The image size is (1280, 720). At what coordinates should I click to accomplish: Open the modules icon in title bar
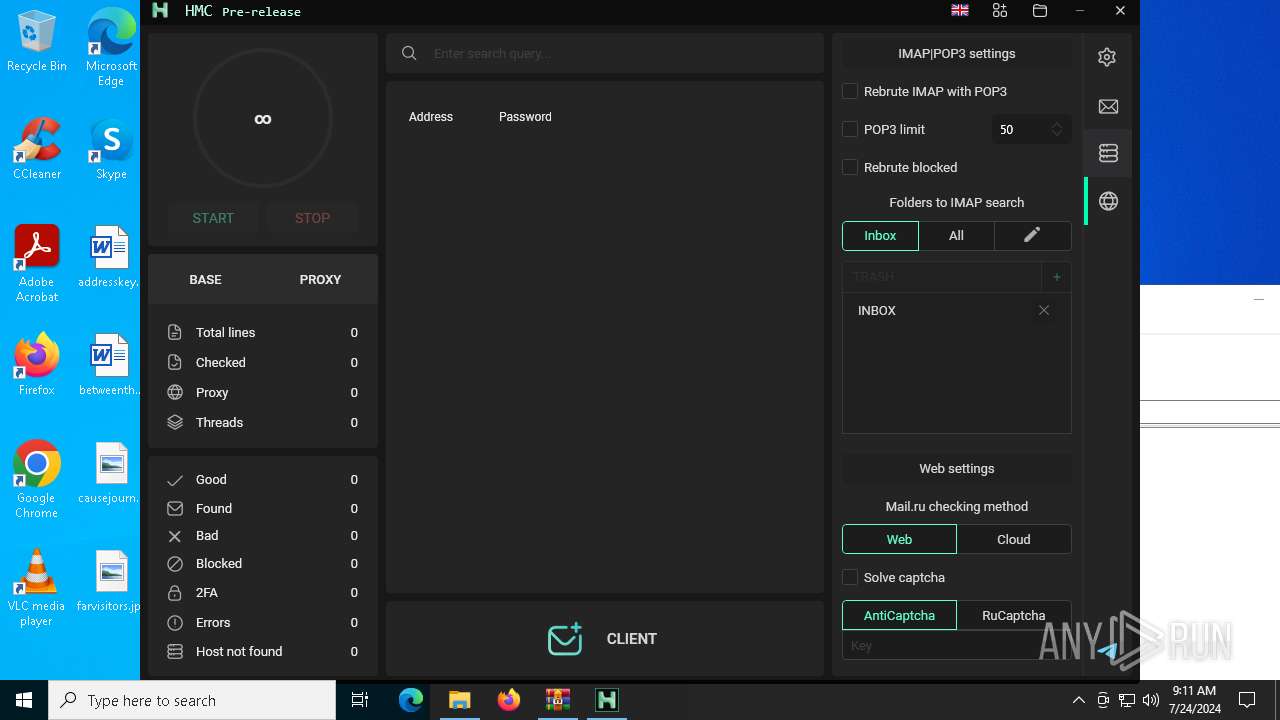point(1000,10)
